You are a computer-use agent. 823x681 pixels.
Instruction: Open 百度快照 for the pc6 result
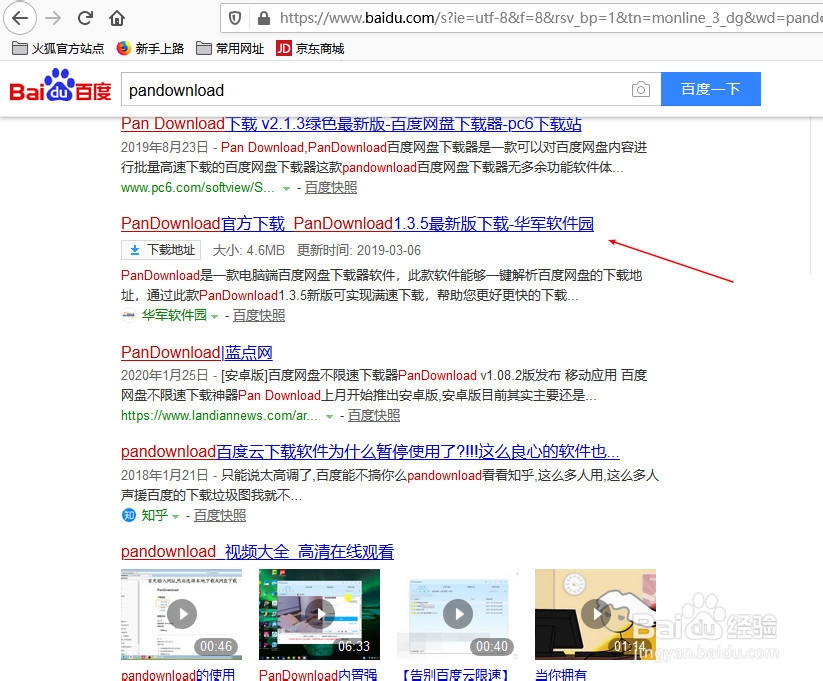pyautogui.click(x=331, y=187)
